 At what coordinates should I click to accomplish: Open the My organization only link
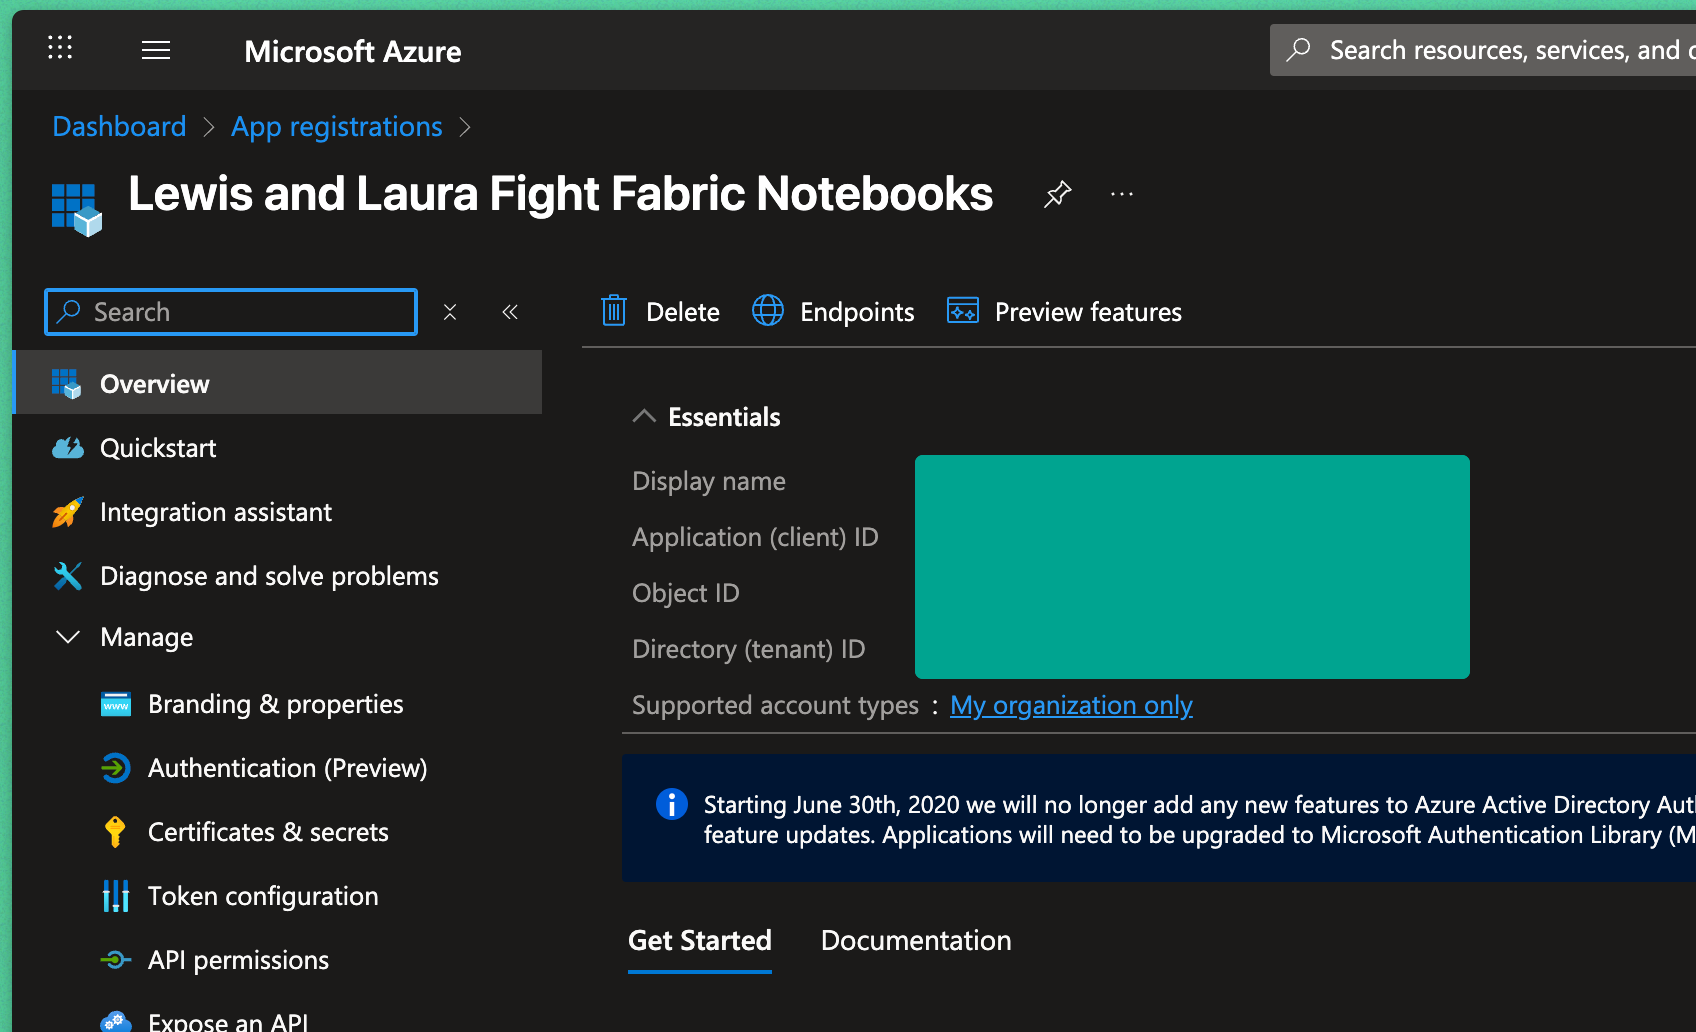tap(1071, 705)
